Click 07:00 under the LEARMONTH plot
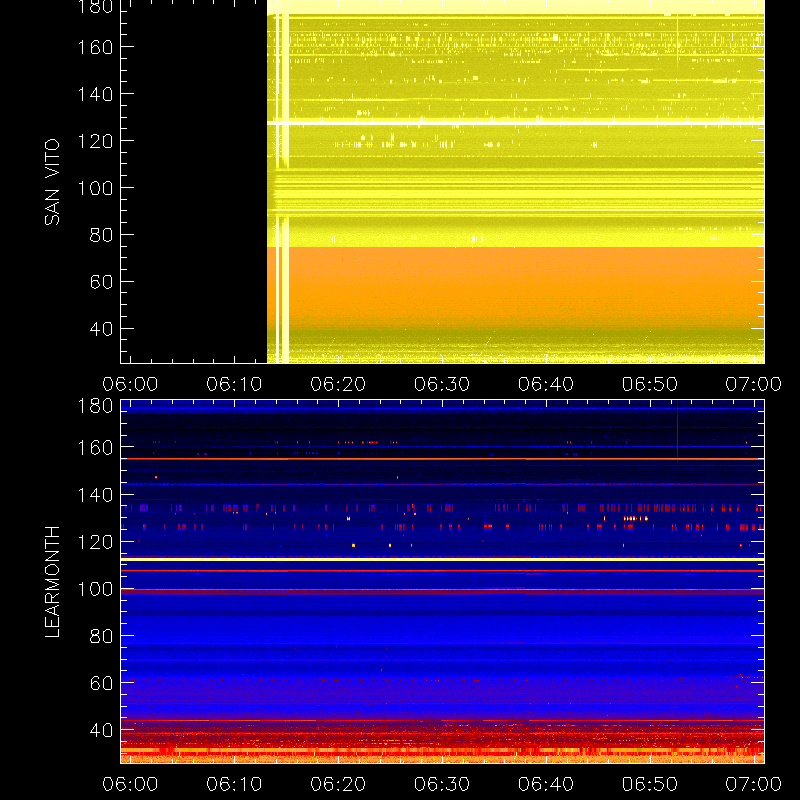 coord(754,784)
